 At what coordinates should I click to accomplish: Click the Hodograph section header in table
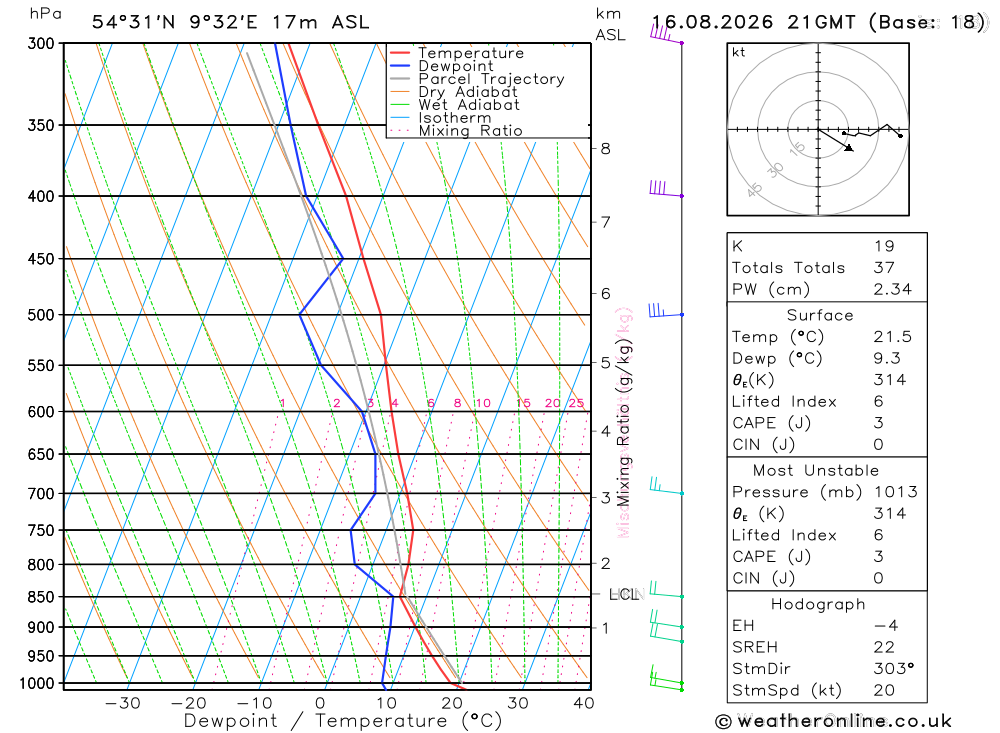[818, 605]
